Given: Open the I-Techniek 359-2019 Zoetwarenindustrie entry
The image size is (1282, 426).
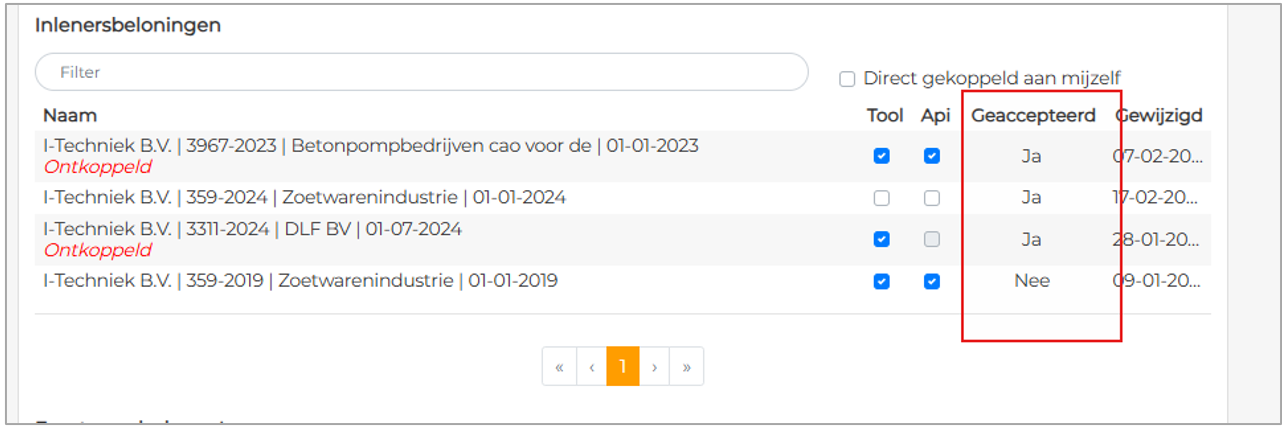Looking at the screenshot, I should point(300,281).
